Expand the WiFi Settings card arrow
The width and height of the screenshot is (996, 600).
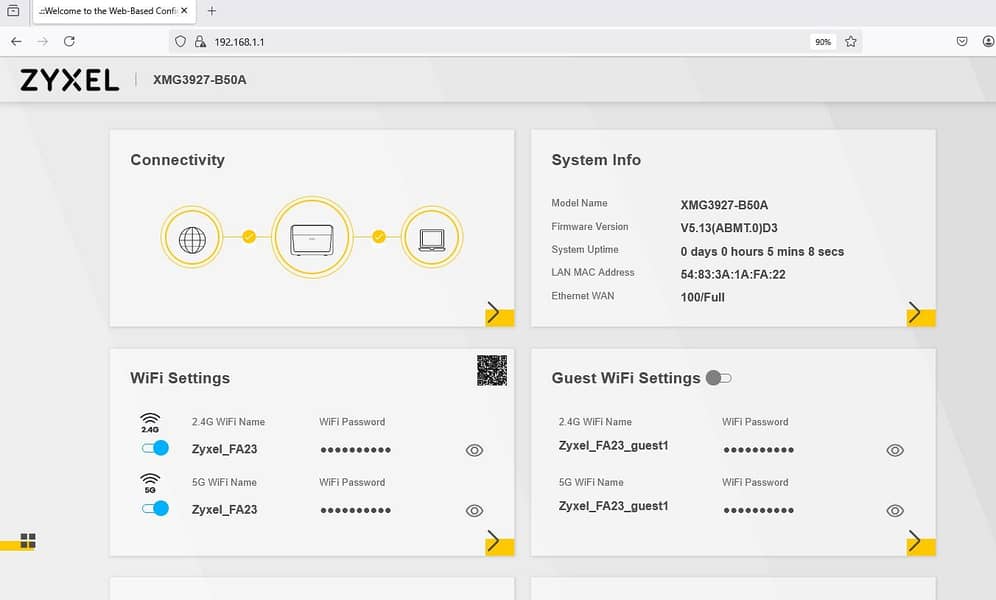(x=499, y=542)
